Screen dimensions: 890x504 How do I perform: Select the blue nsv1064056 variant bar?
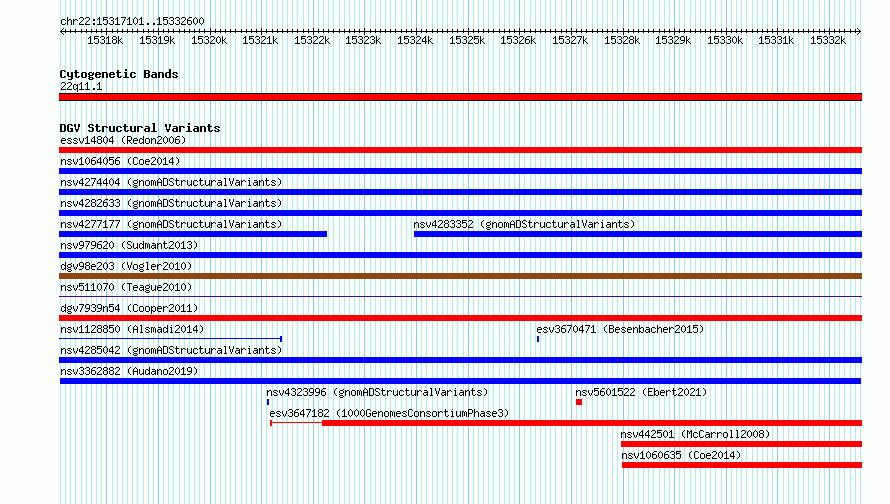[x=460, y=171]
